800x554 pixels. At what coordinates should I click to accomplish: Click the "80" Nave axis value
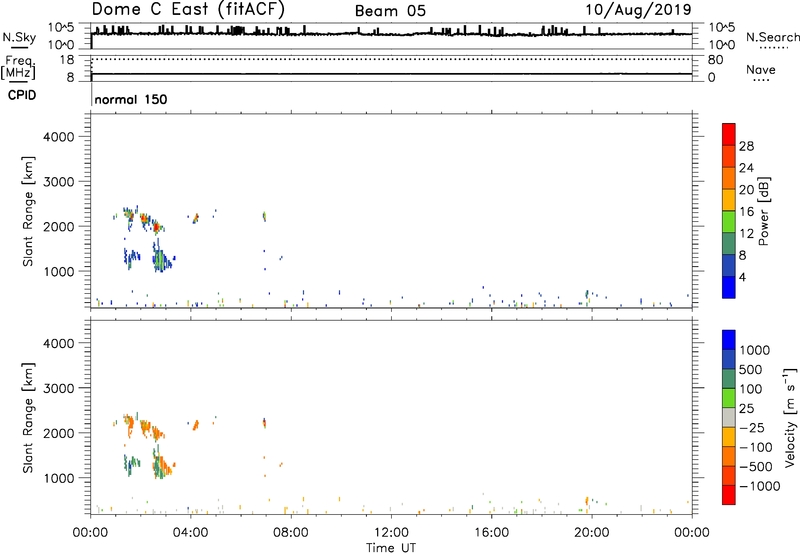715,60
